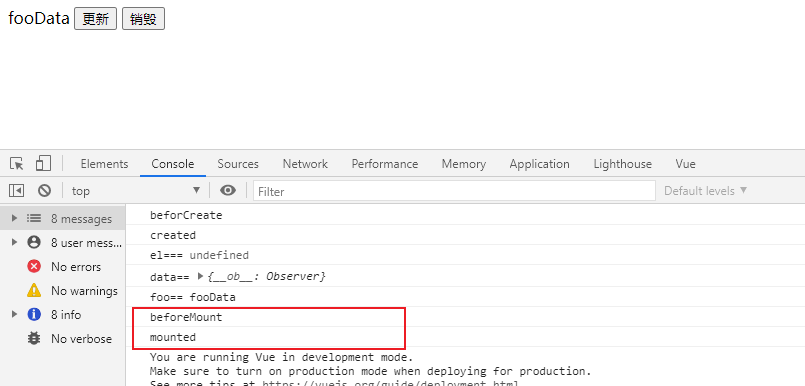Filter by No warnings entry
The height and width of the screenshot is (386, 805).
tap(63, 291)
